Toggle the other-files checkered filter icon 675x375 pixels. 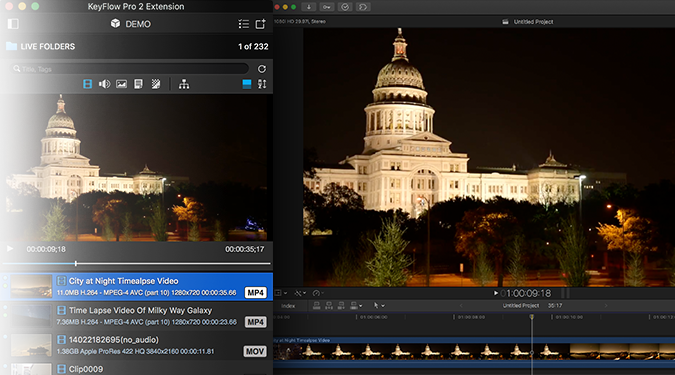point(156,84)
